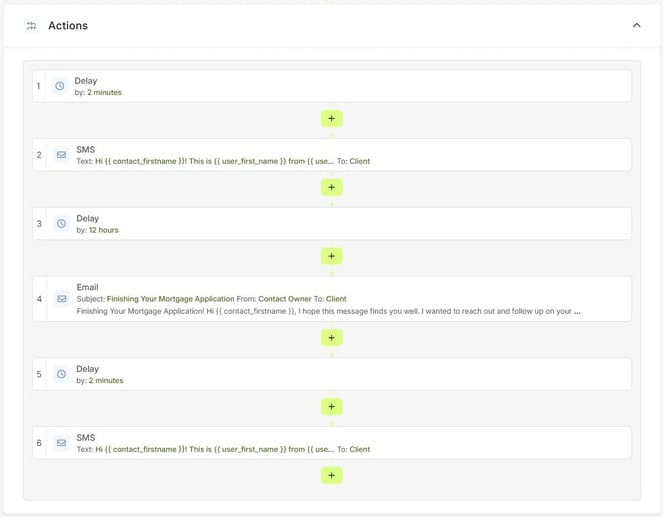
Task: Collapse the Actions panel chevron
Action: 636,26
